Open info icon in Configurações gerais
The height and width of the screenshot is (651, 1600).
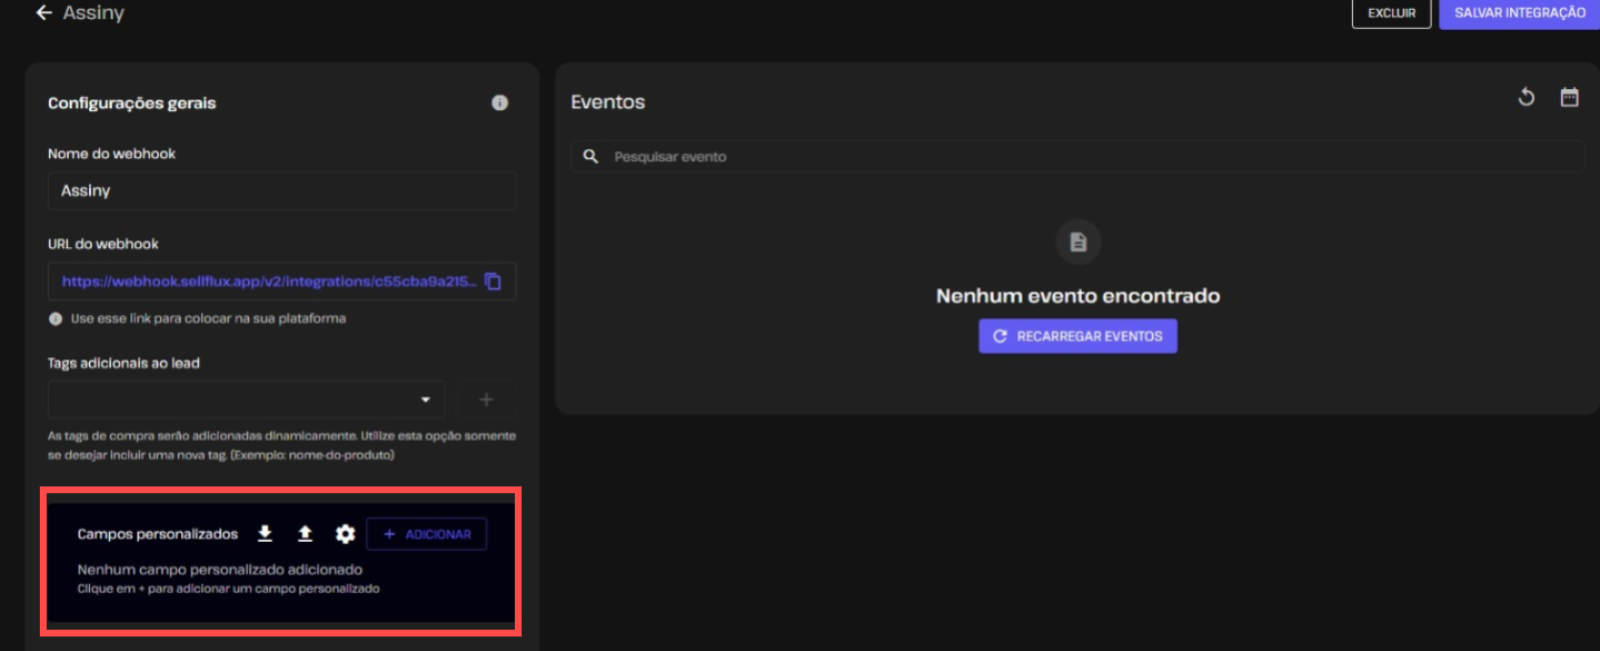coord(500,103)
